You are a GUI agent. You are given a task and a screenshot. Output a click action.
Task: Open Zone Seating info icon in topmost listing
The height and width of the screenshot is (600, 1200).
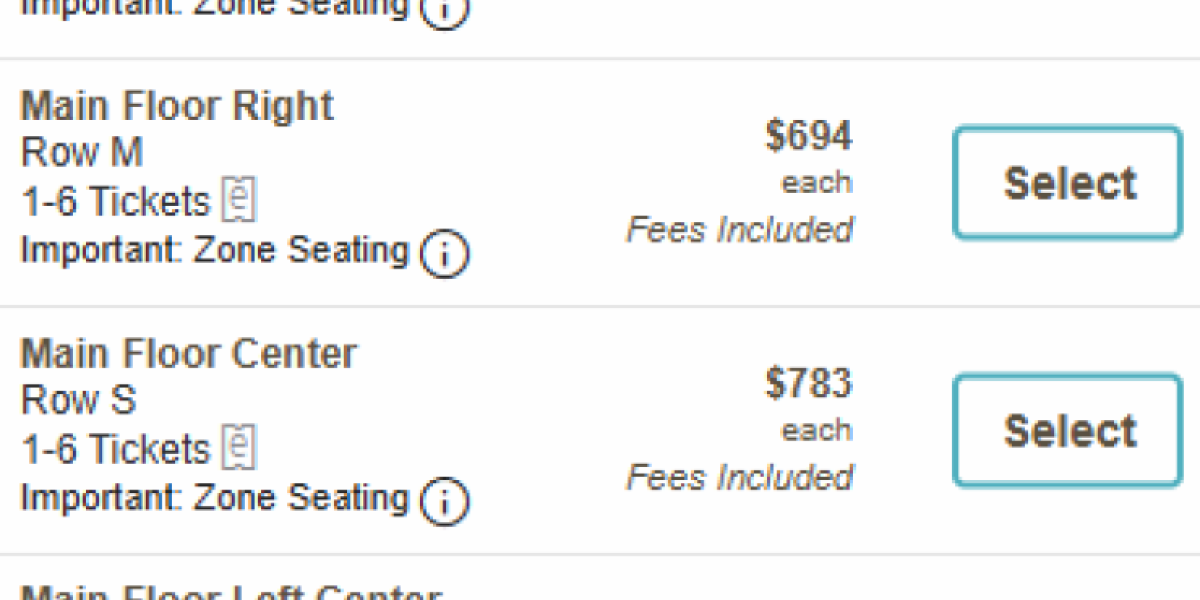click(445, 10)
